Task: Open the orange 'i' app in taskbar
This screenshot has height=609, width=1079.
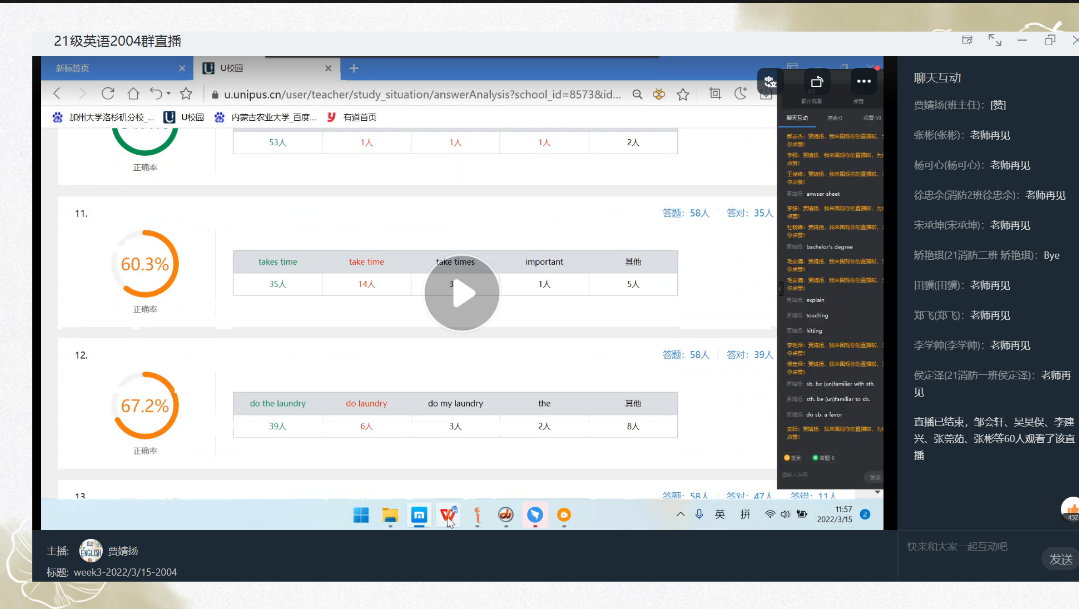Action: pos(477,515)
